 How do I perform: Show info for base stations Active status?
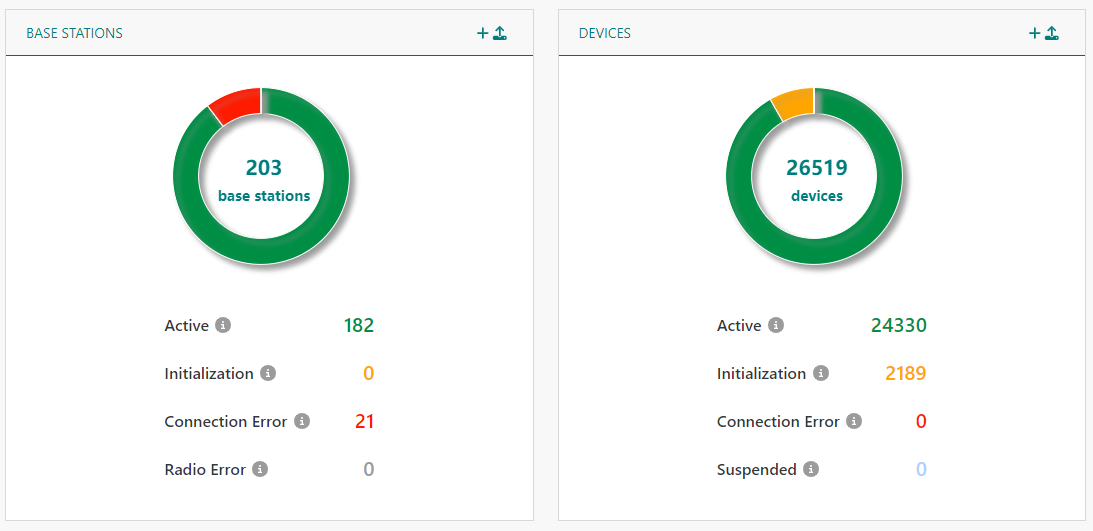click(223, 325)
